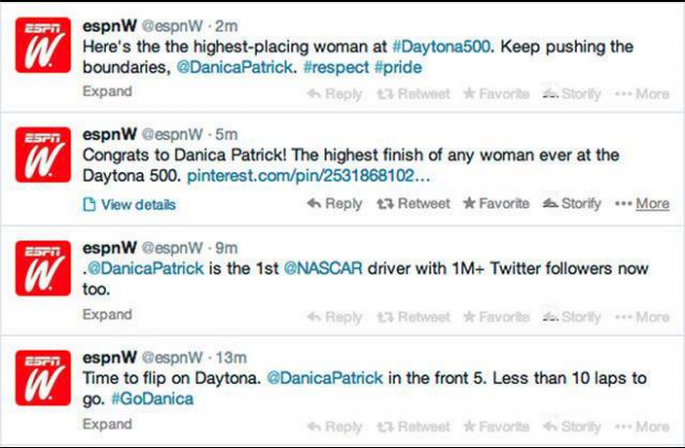Screen dimensions: 685x448
Task: Retweet the #GoDanica tweet
Action: (x=413, y=427)
